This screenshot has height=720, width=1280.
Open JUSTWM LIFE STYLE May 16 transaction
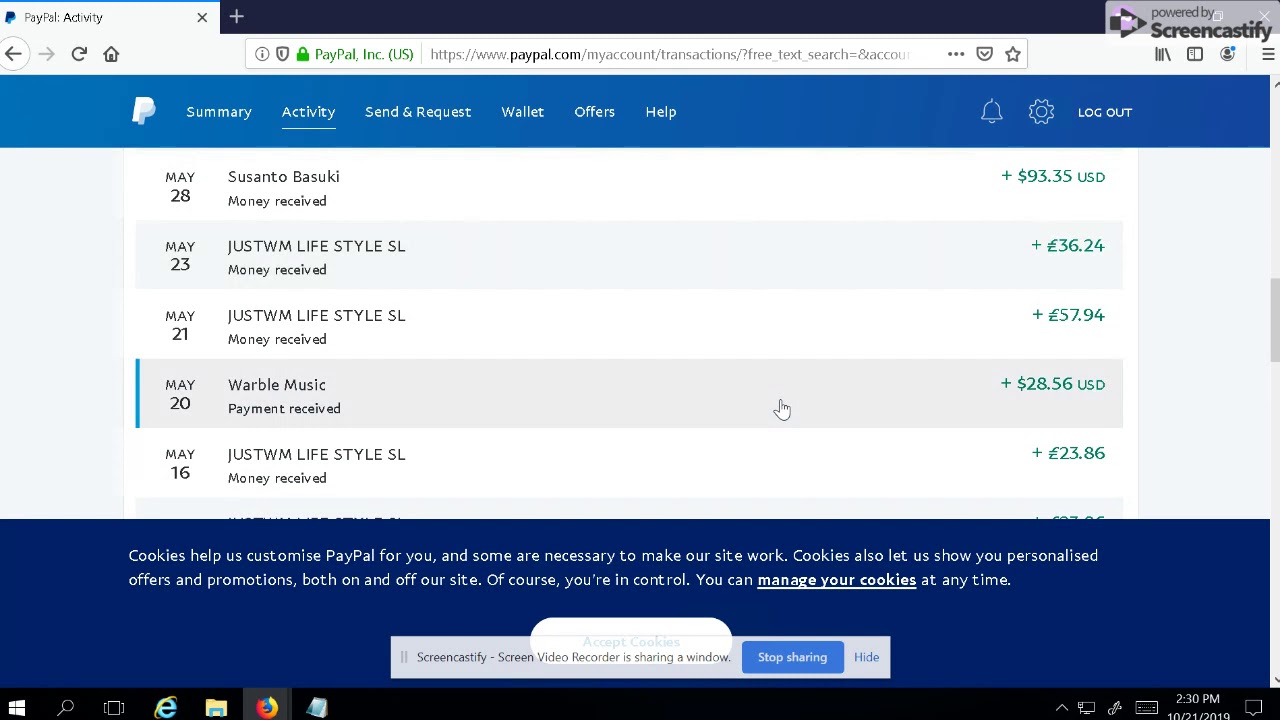pos(629,464)
